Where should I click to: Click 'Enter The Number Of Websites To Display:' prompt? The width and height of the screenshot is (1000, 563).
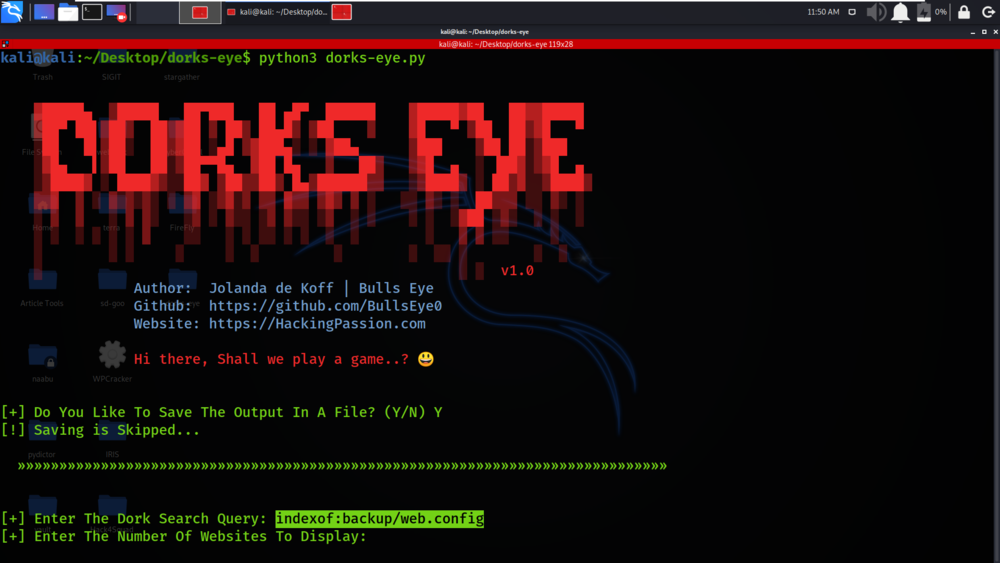pos(184,537)
